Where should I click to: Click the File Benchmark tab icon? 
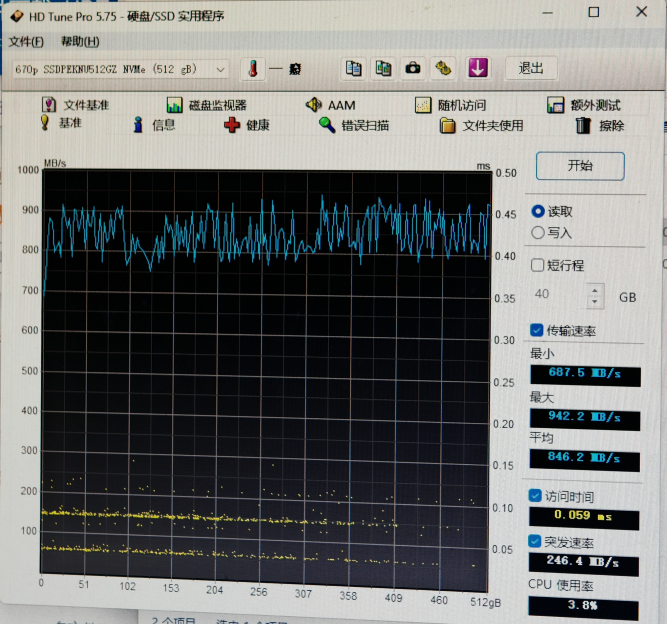pyautogui.click(x=48, y=105)
